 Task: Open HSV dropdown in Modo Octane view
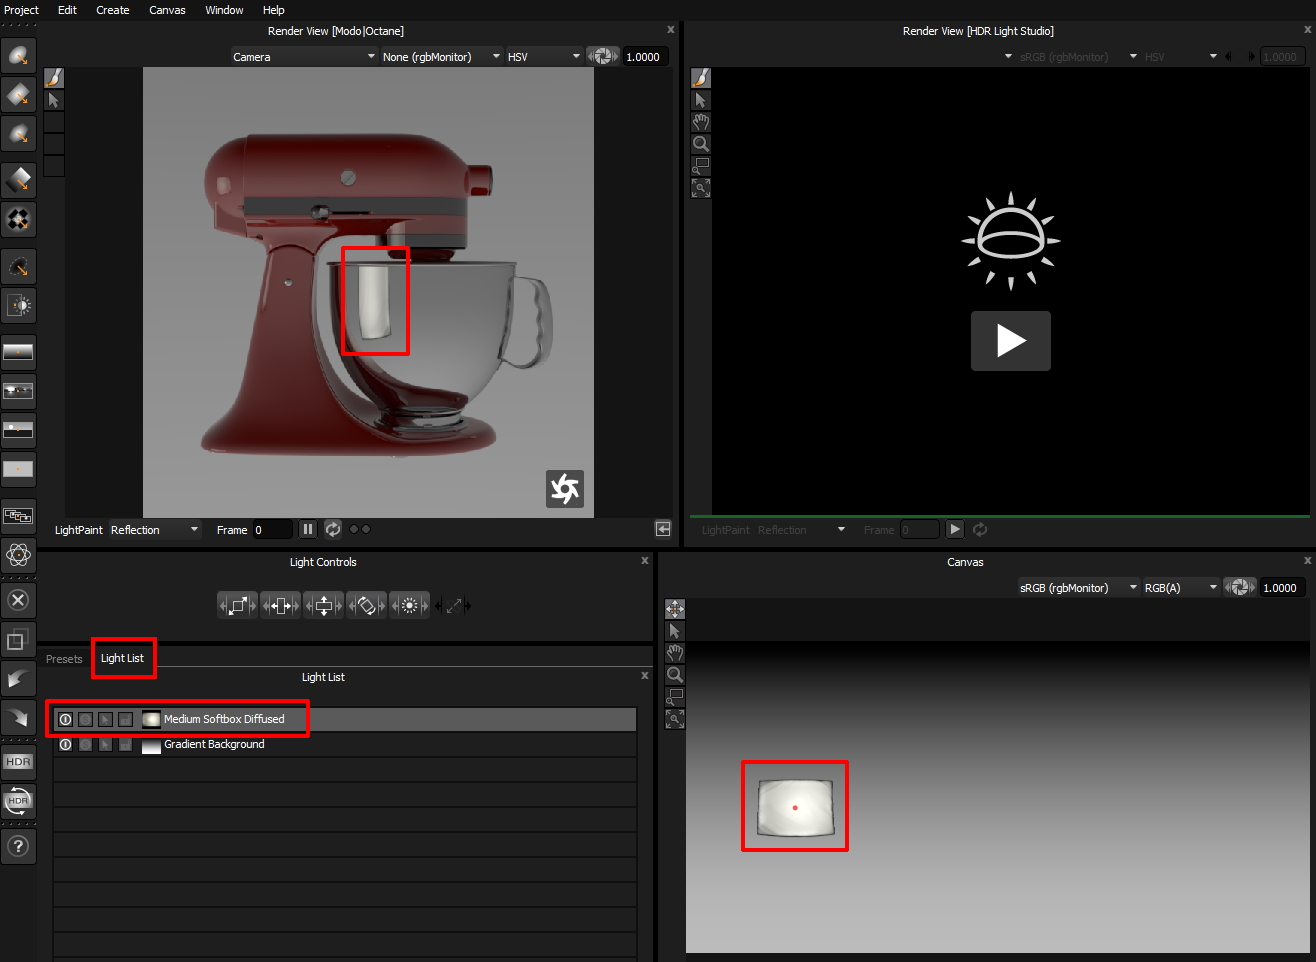[x=544, y=57]
